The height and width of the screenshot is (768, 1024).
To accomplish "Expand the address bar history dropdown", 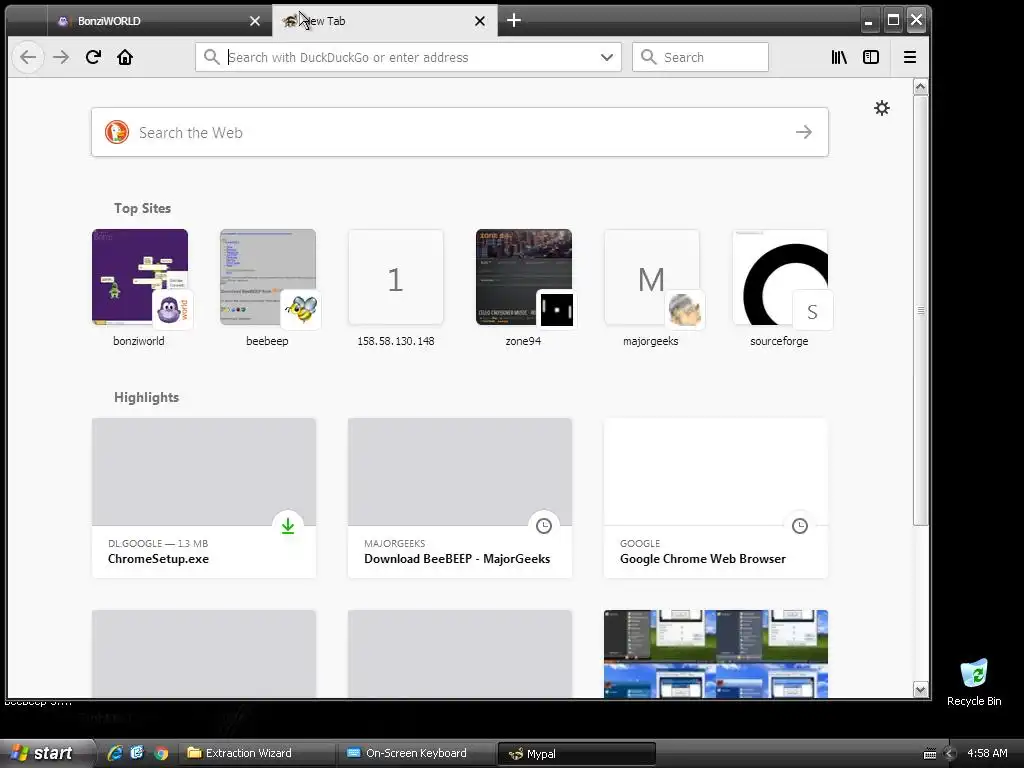I will [607, 57].
